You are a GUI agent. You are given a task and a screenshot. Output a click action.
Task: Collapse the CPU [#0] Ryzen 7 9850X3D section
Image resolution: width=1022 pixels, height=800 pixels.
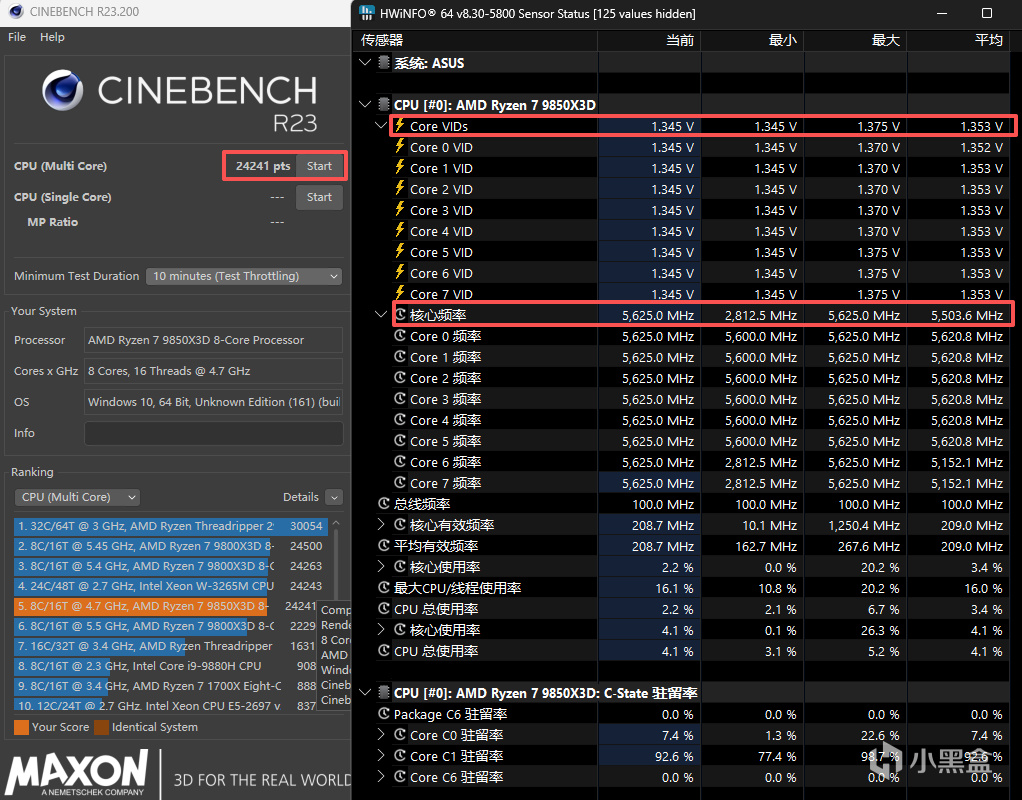[x=365, y=104]
